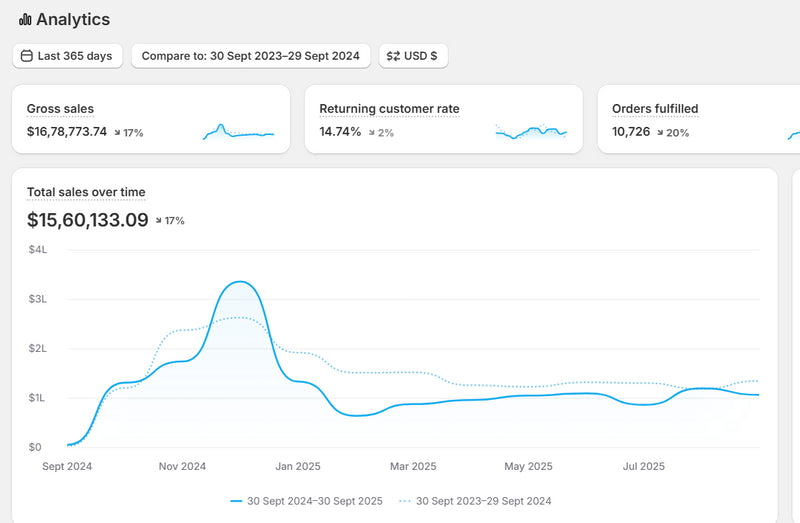Screen dimensions: 800x523
Task: Click the Total sales 17% down-trend arrow
Action: (159, 220)
